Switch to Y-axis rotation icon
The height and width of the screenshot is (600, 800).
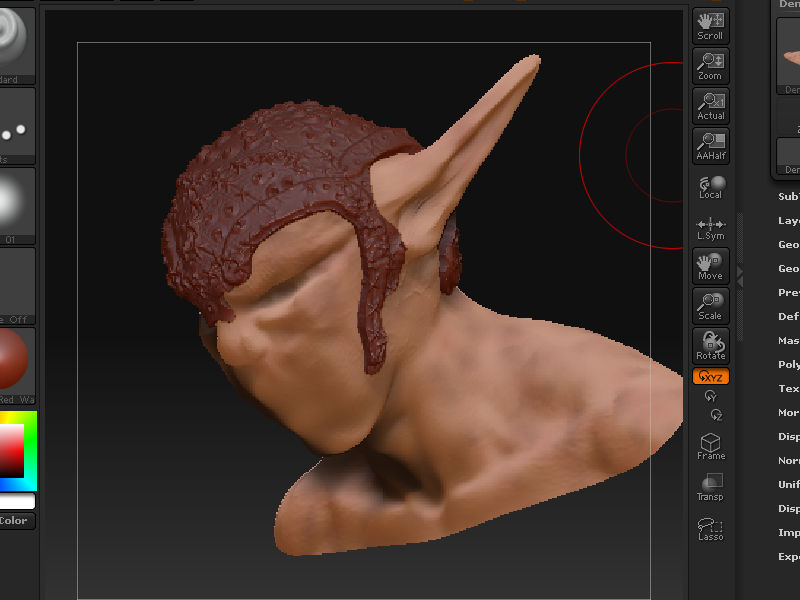coord(710,396)
